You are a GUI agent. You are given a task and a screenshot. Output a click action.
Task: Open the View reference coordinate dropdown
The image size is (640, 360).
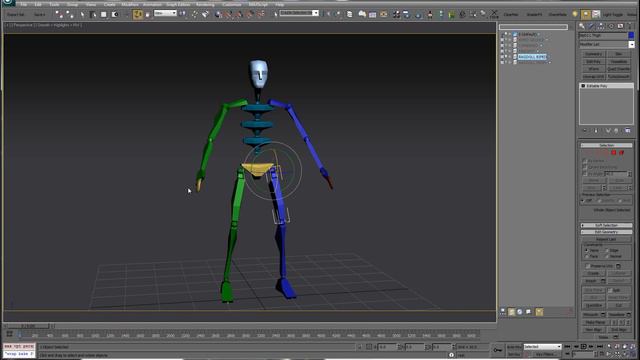(165, 13)
